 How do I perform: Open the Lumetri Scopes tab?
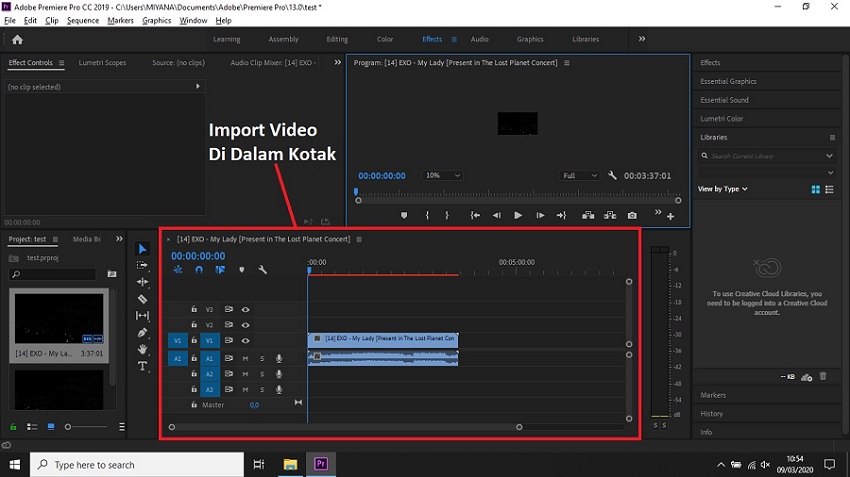102,62
